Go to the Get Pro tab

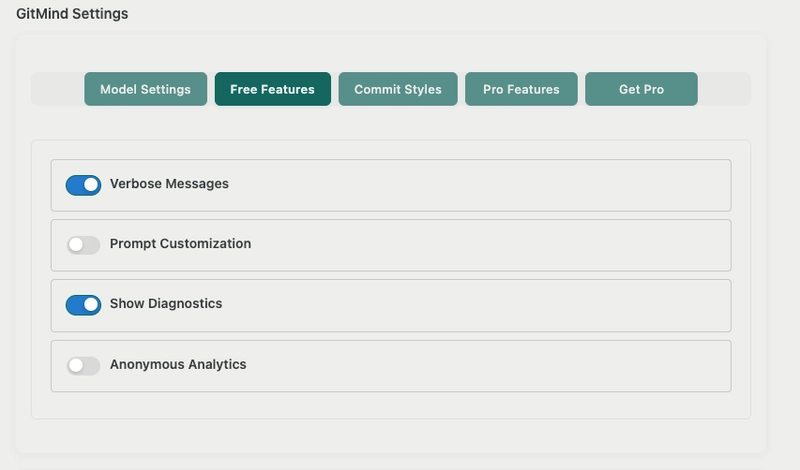coord(641,89)
